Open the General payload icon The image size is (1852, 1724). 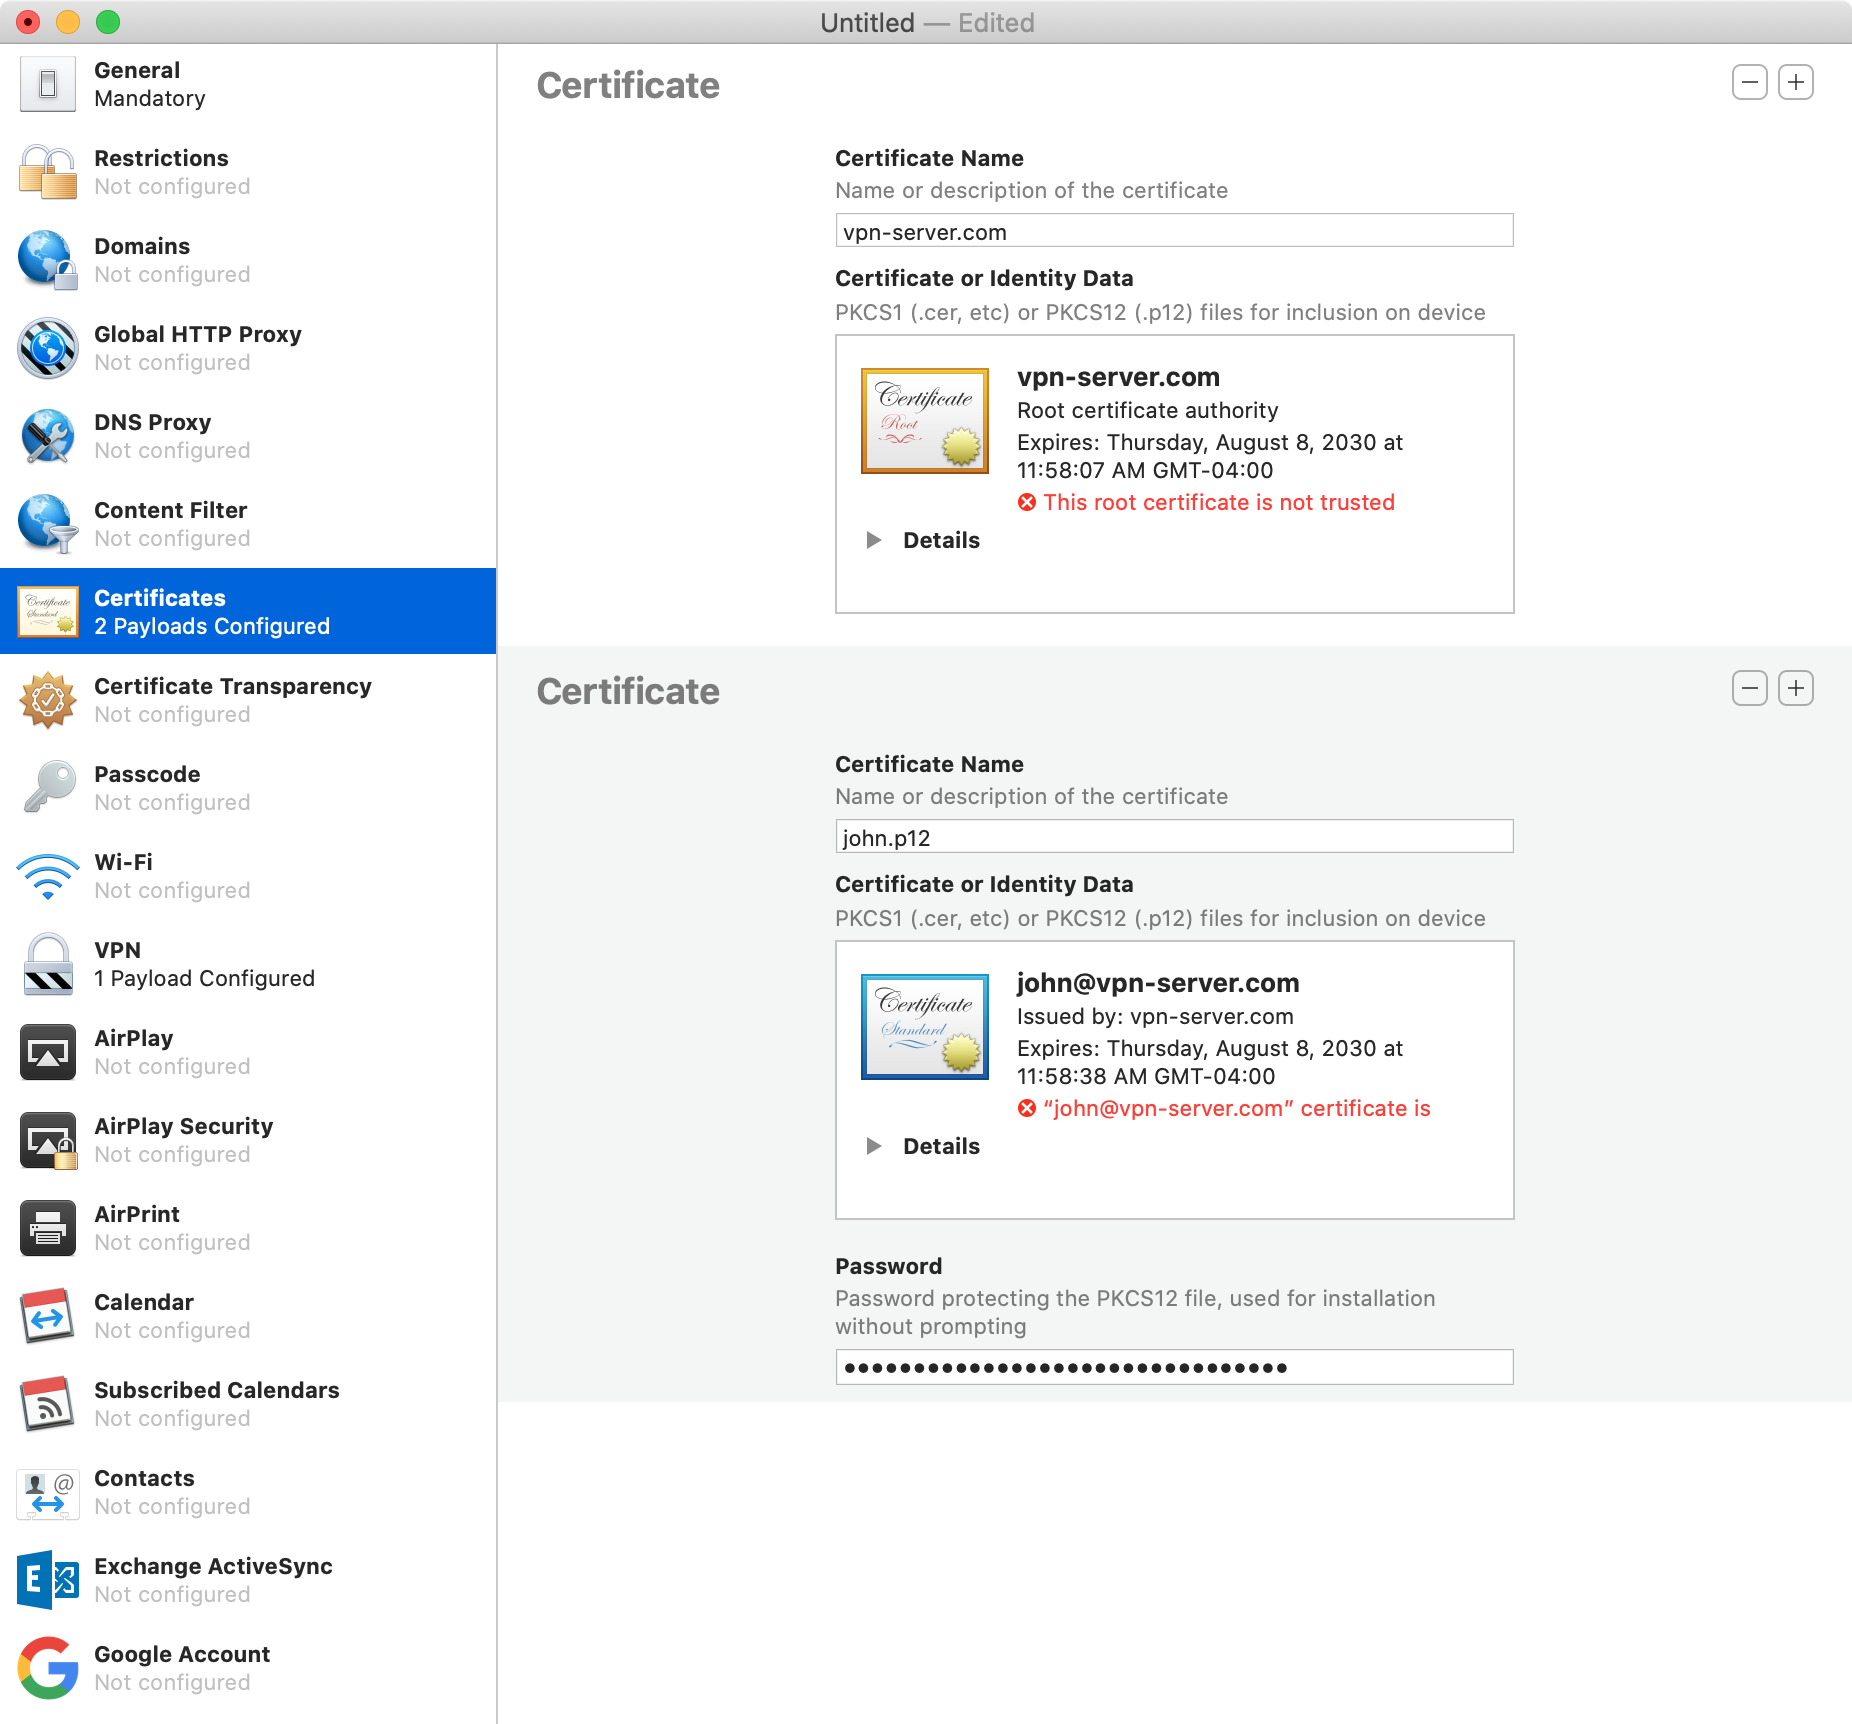(47, 84)
